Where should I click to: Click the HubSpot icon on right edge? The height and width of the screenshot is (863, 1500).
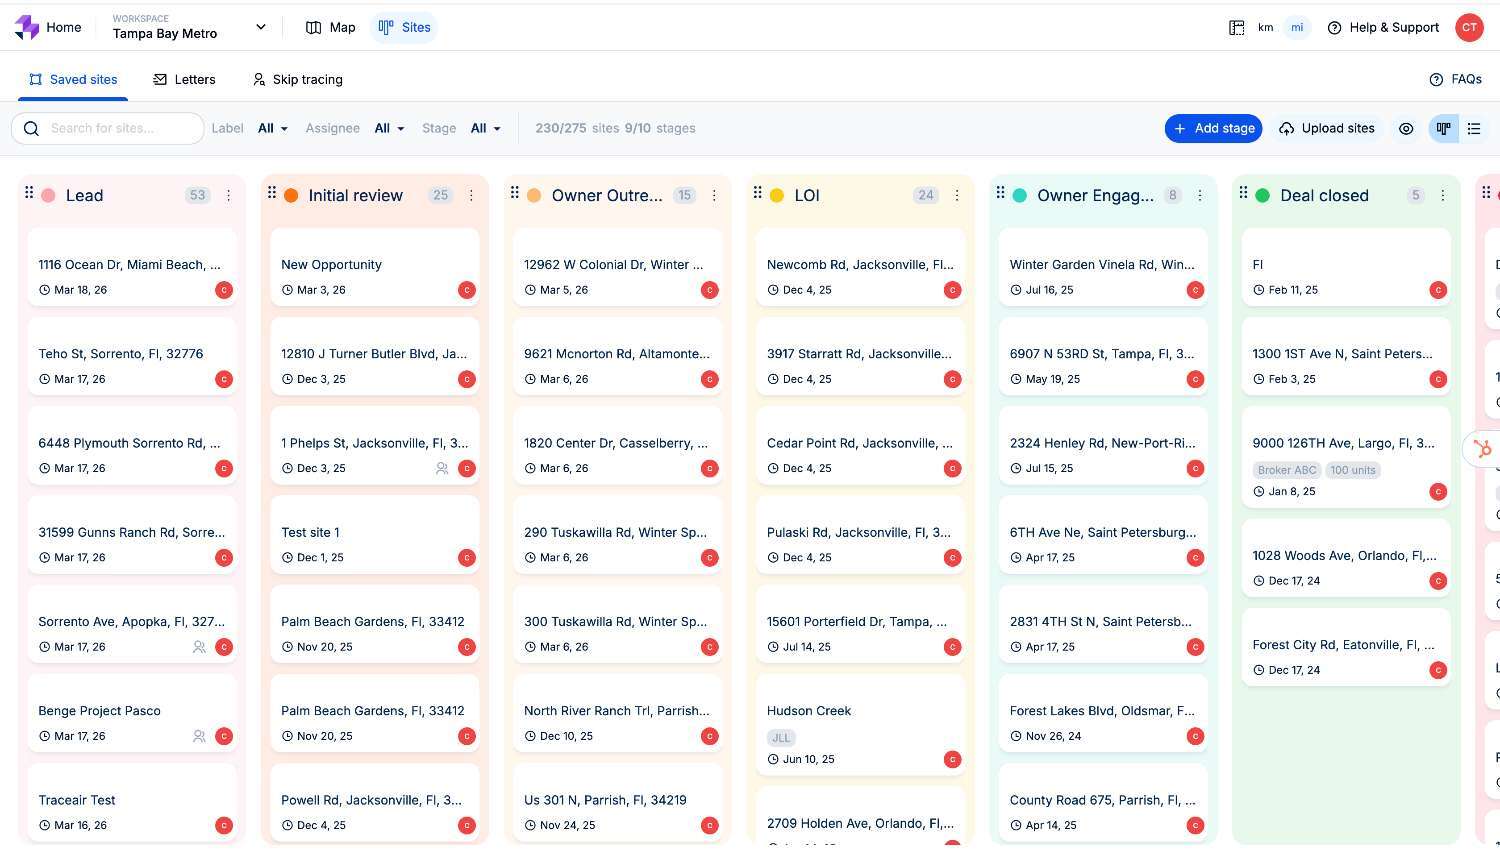point(1484,450)
